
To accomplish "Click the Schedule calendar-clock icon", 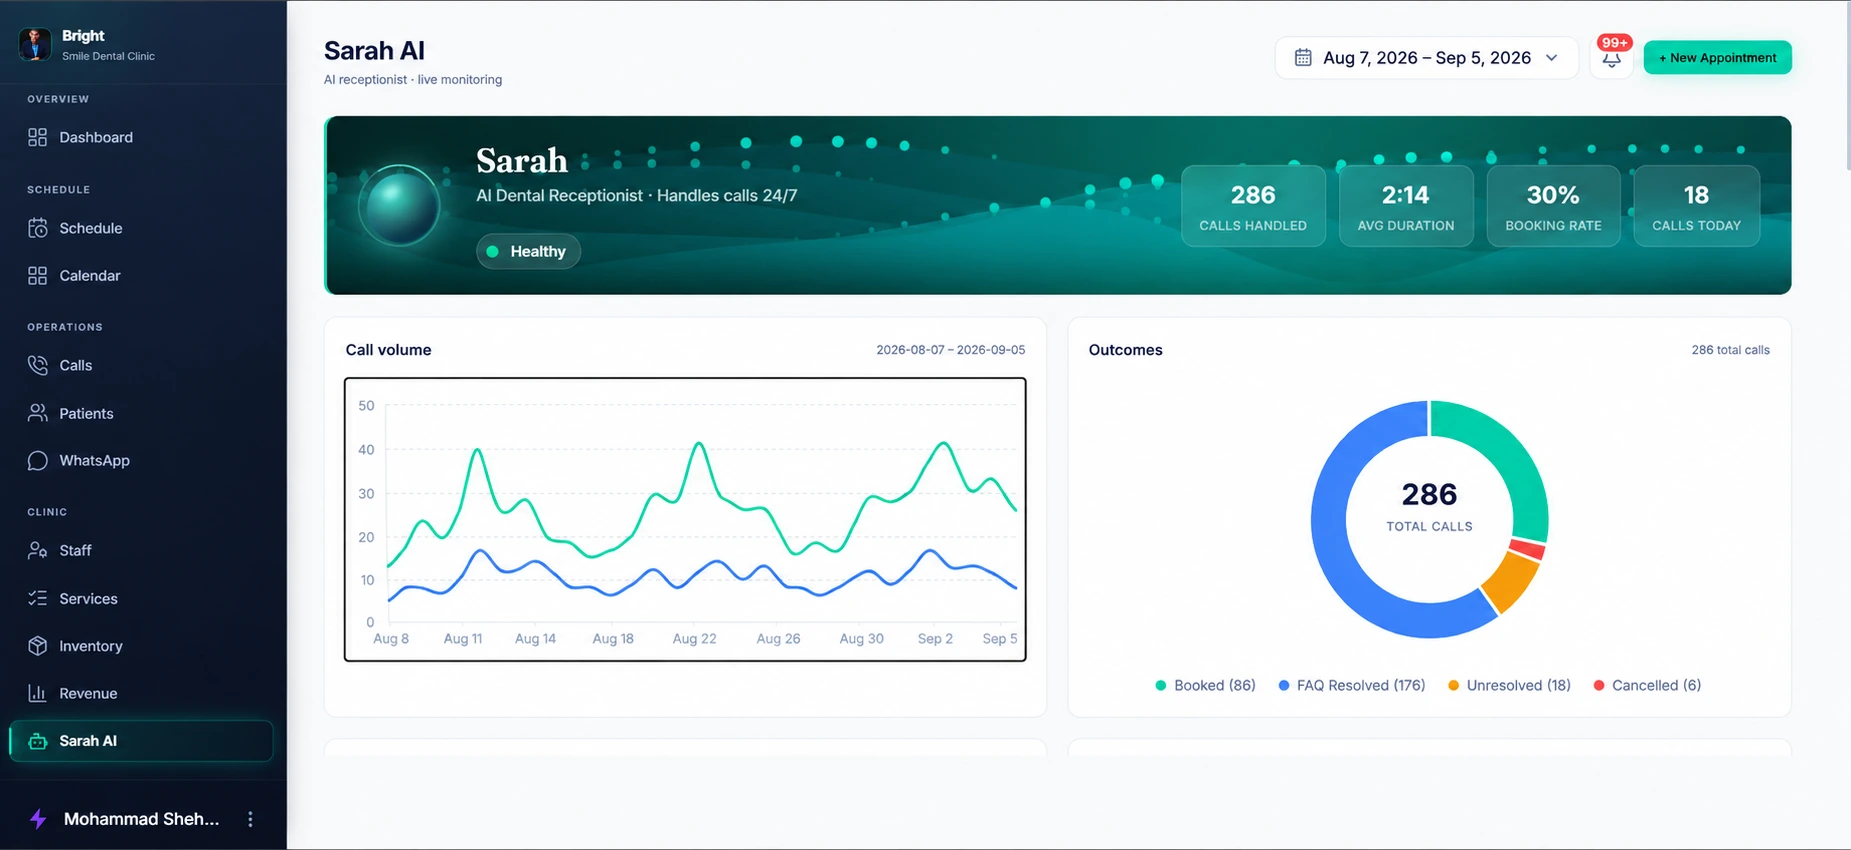I will [x=37, y=228].
